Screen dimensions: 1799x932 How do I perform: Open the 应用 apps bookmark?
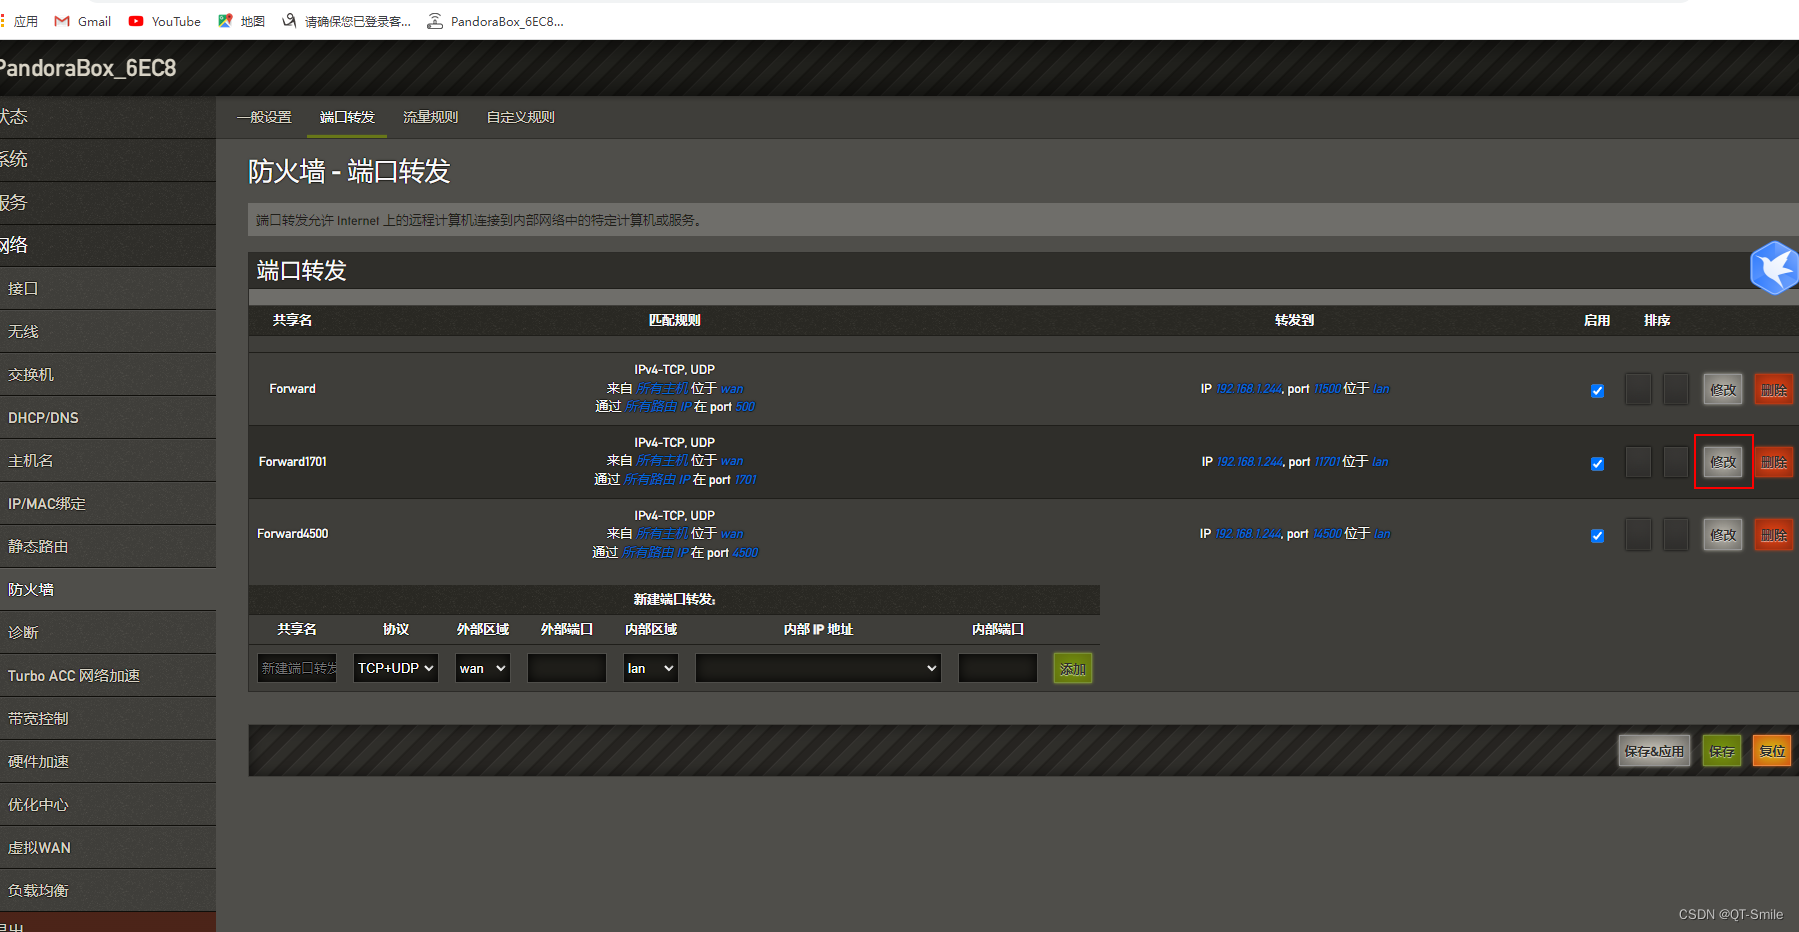point(19,21)
